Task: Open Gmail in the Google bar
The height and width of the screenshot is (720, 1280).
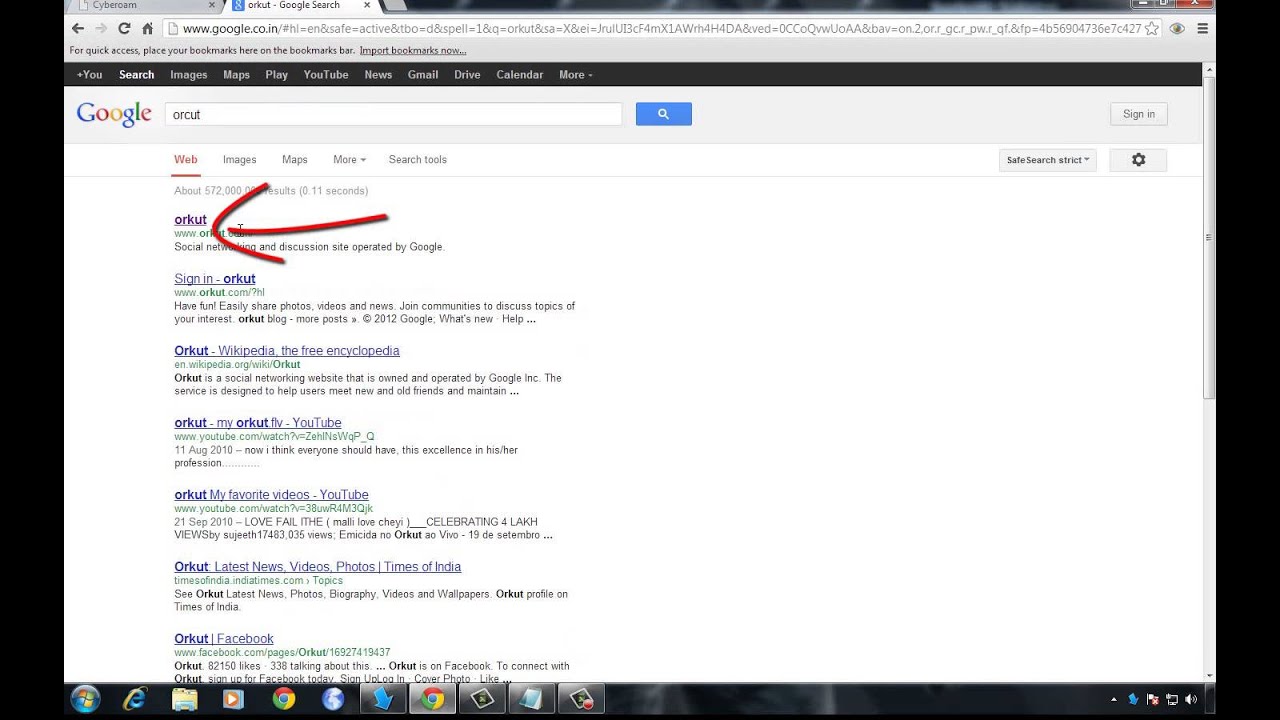Action: click(x=422, y=75)
